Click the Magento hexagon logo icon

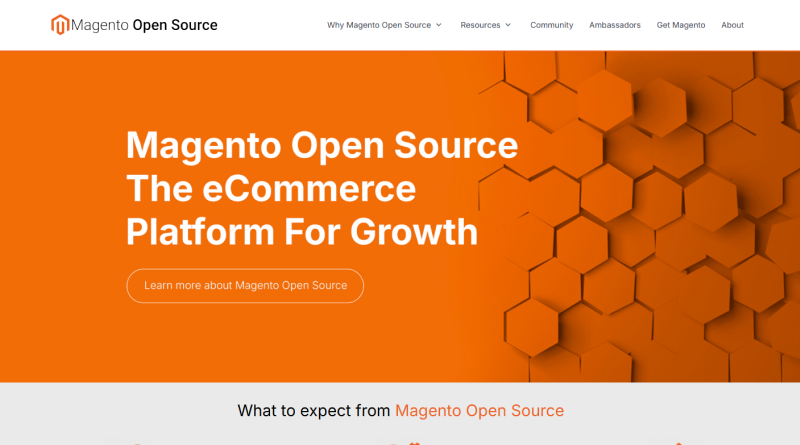click(x=60, y=24)
